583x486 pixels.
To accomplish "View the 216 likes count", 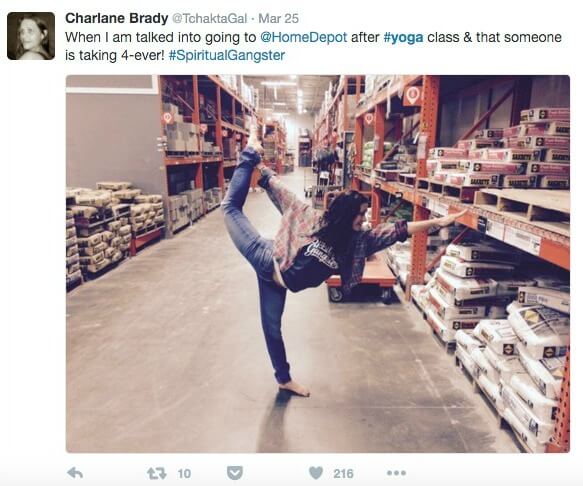I will point(343,473).
